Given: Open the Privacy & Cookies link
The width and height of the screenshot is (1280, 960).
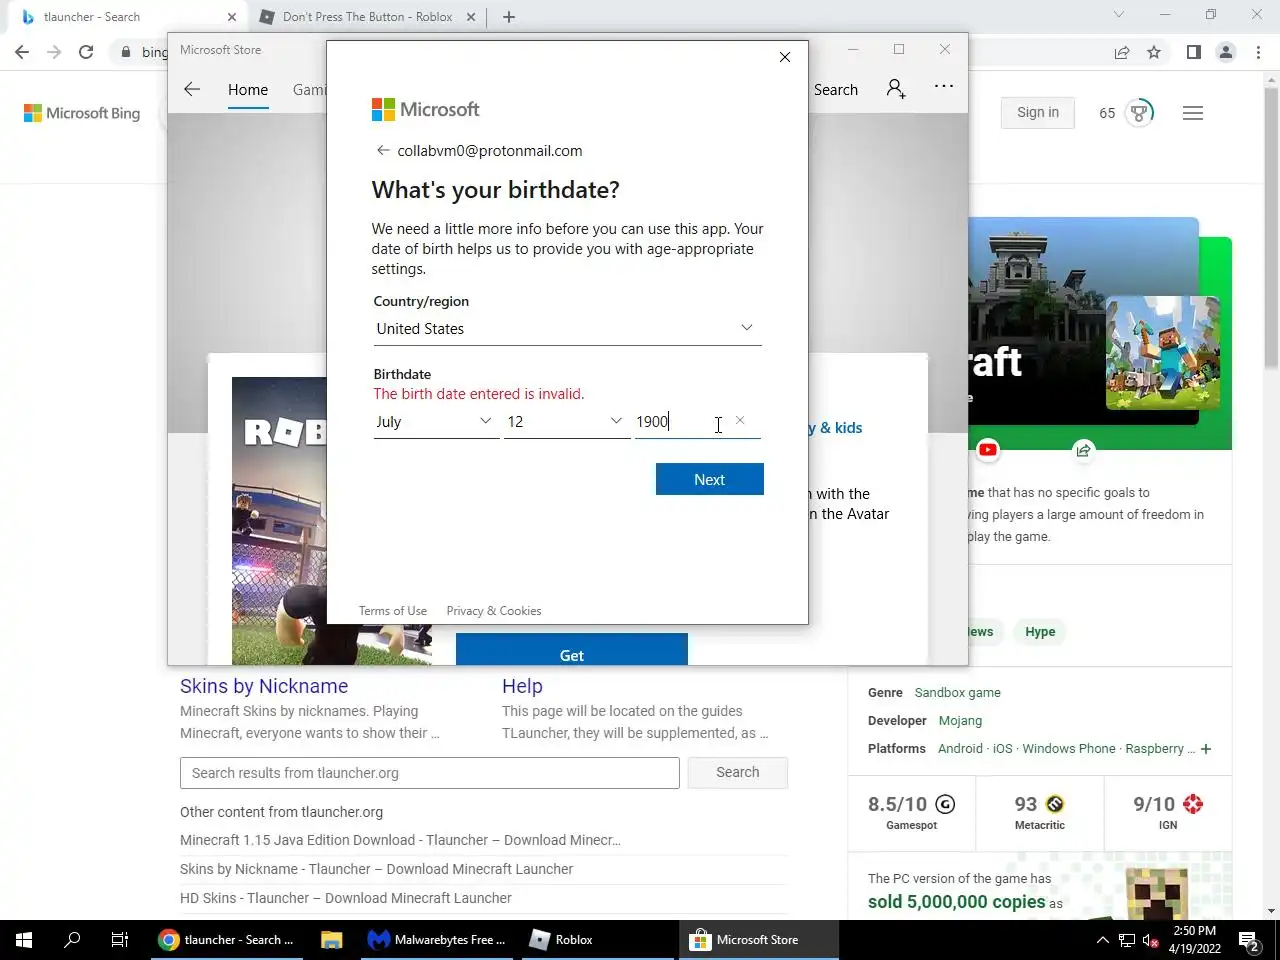Looking at the screenshot, I should point(494,611).
